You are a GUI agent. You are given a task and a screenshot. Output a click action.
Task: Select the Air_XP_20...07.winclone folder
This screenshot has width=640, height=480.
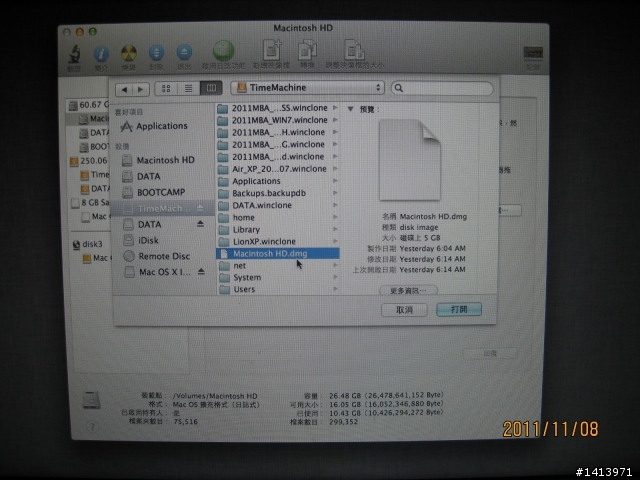pos(278,169)
